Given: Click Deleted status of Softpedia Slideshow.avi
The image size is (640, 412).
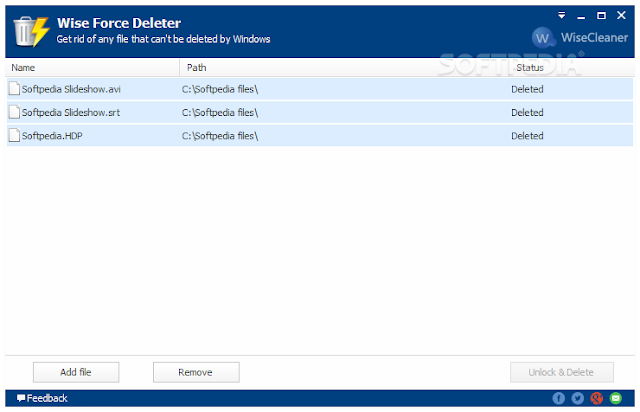Looking at the screenshot, I should [527, 89].
